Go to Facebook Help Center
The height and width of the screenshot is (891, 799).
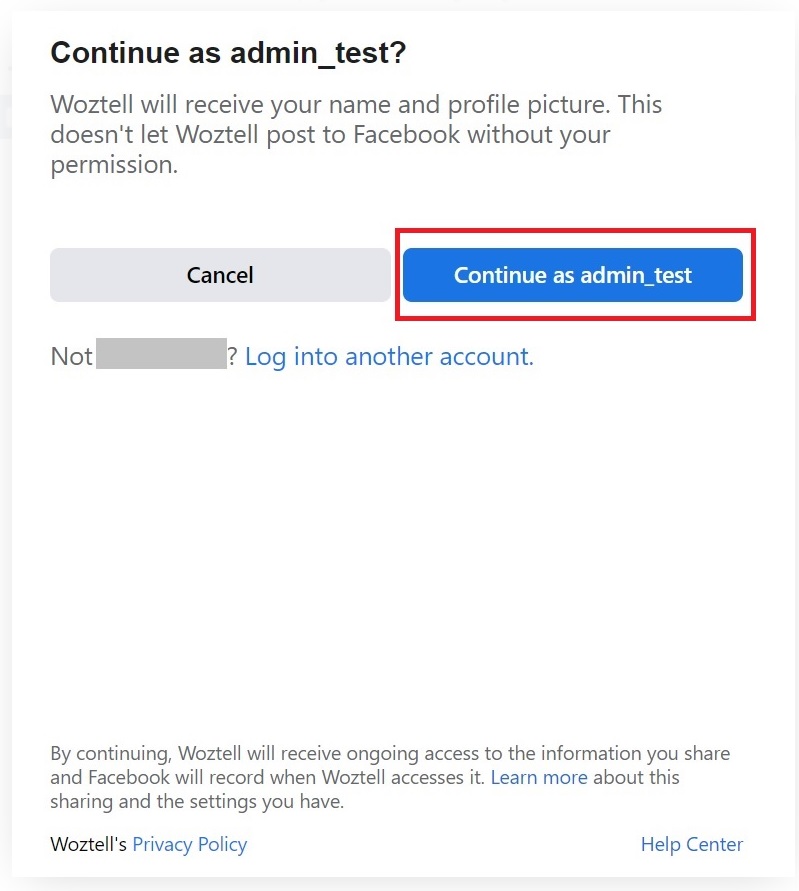691,845
